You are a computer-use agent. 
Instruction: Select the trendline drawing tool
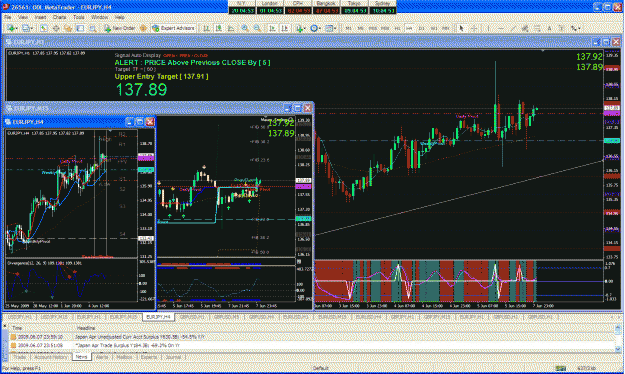point(513,28)
